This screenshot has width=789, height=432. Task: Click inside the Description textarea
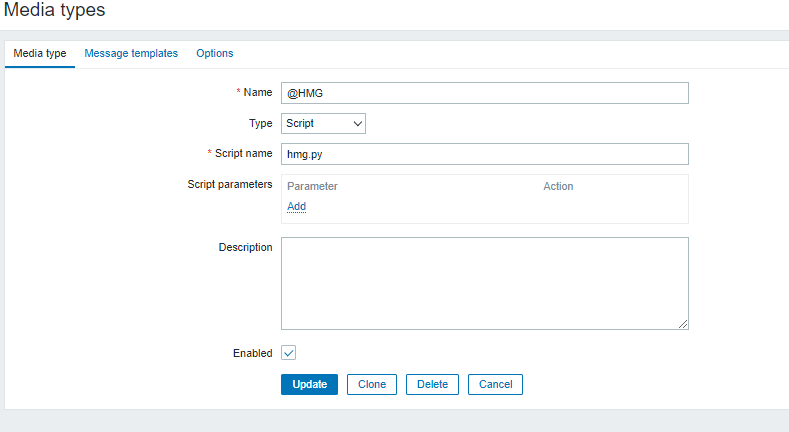point(484,283)
